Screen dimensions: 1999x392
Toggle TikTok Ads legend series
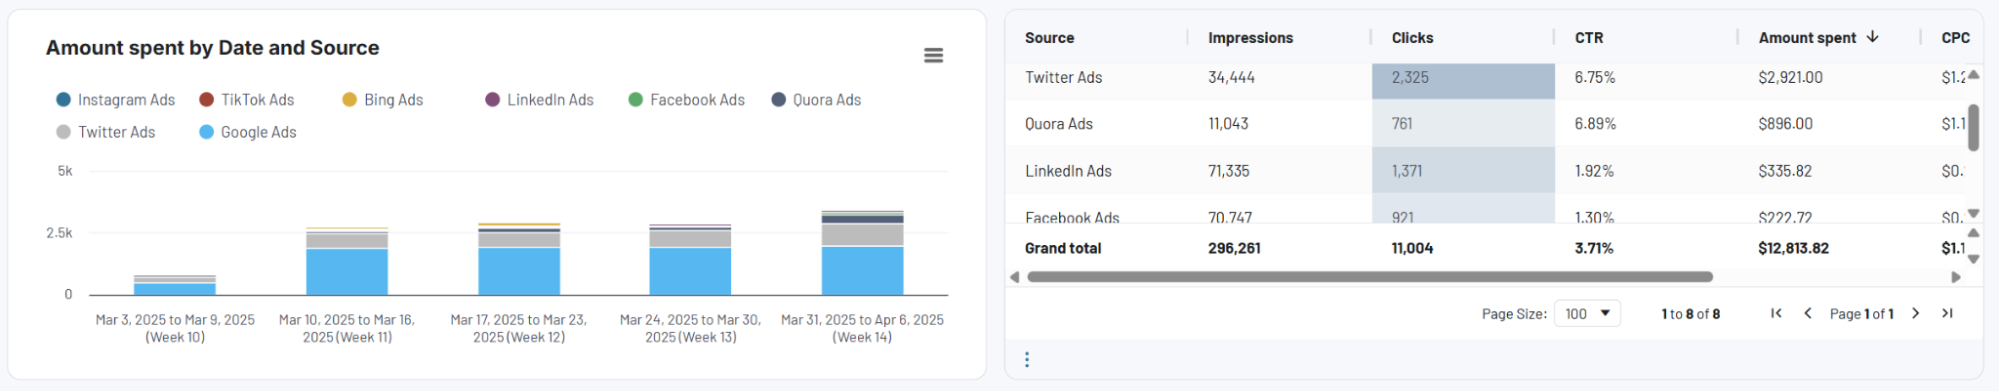coord(246,100)
